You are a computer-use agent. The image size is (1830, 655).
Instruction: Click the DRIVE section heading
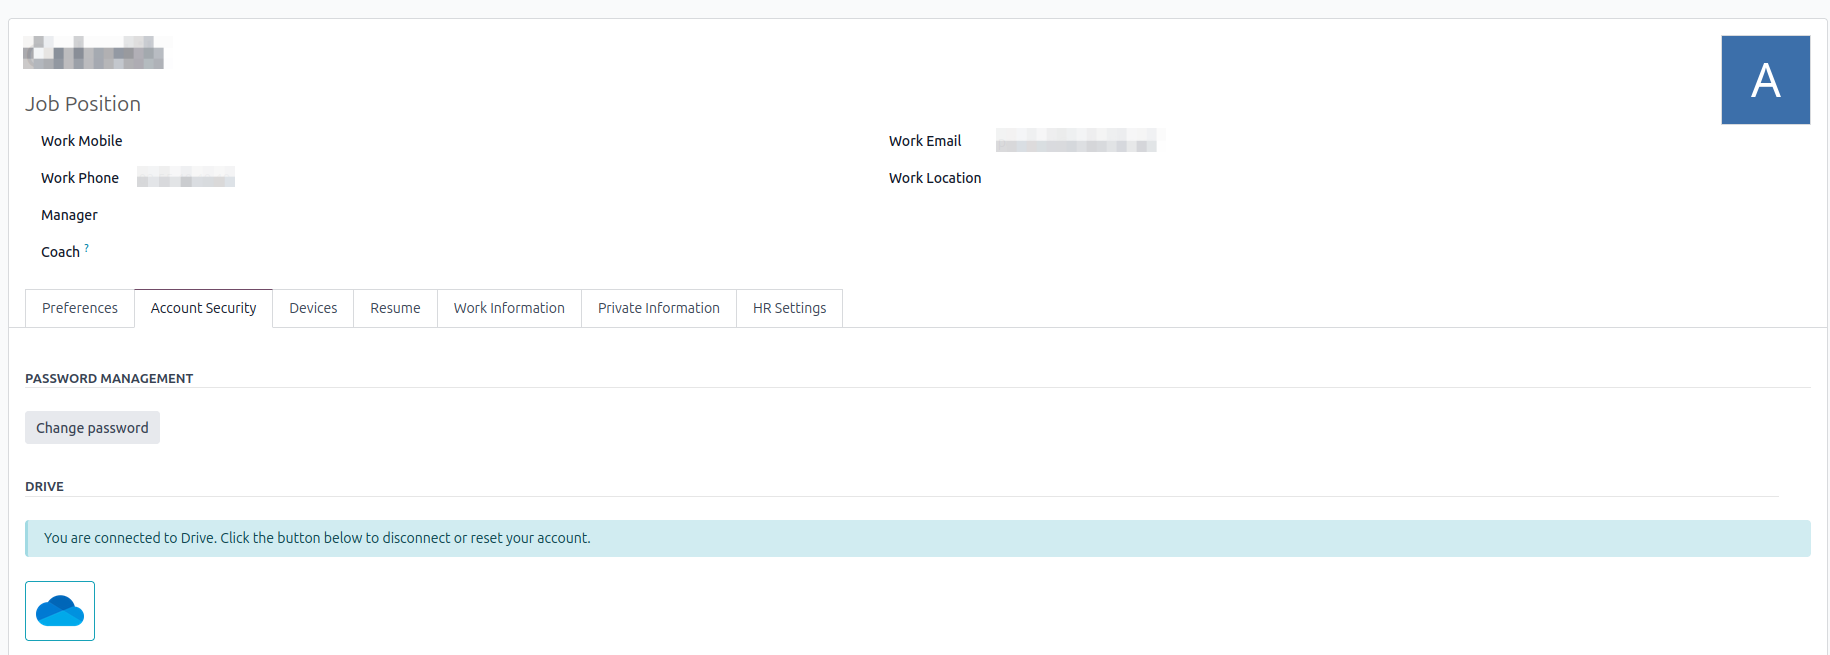tap(44, 486)
